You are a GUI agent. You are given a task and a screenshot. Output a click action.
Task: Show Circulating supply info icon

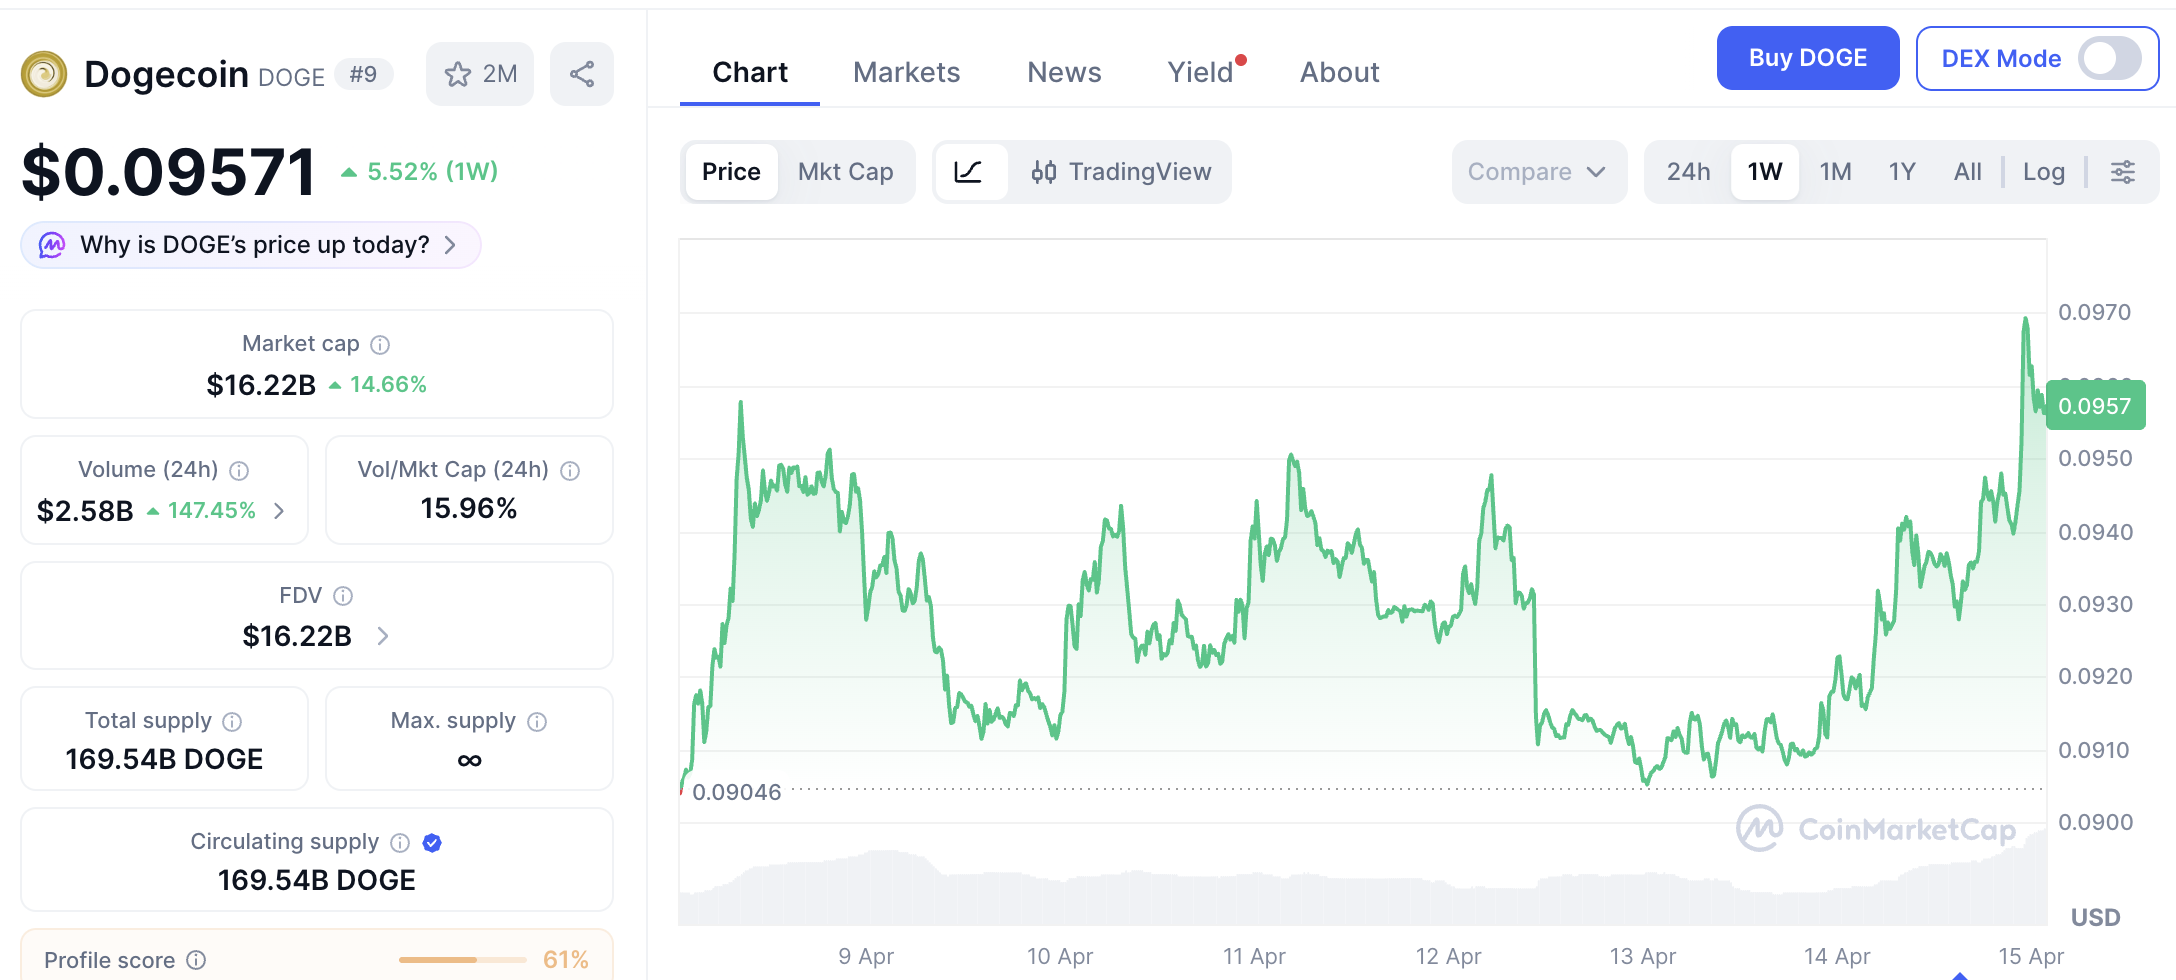click(x=400, y=843)
